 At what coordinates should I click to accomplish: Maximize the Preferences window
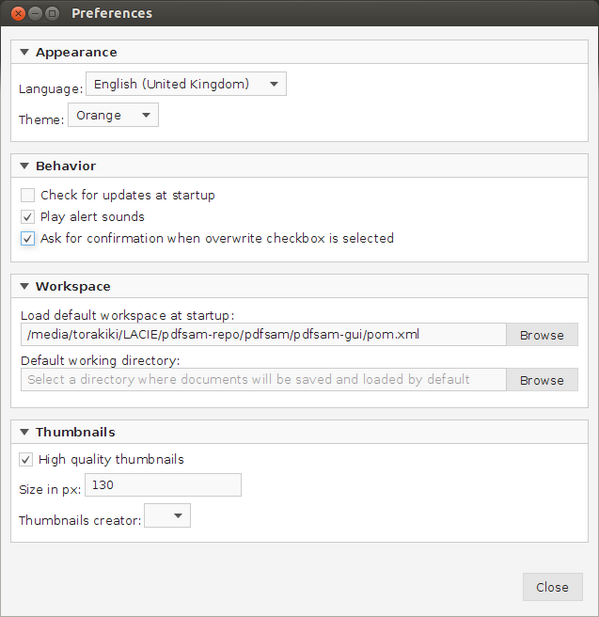coord(52,13)
